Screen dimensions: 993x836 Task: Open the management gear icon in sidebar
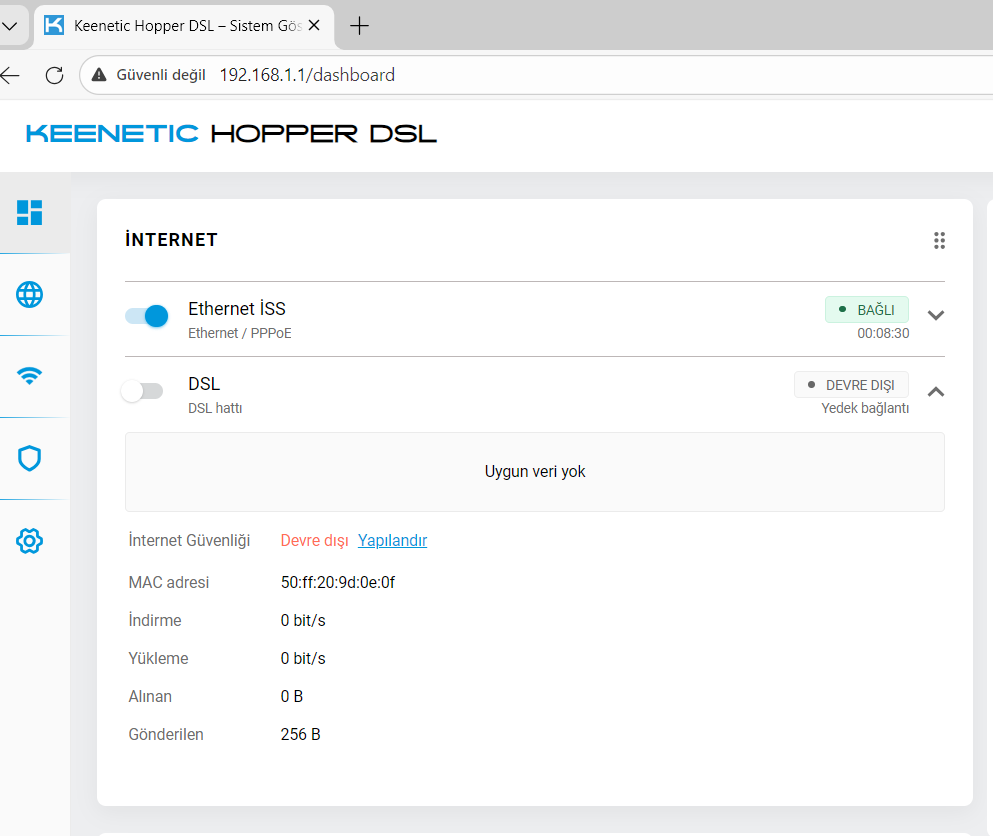coord(30,541)
